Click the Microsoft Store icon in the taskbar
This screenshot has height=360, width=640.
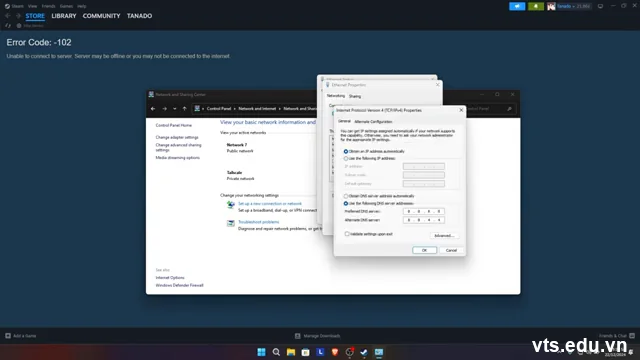305,352
